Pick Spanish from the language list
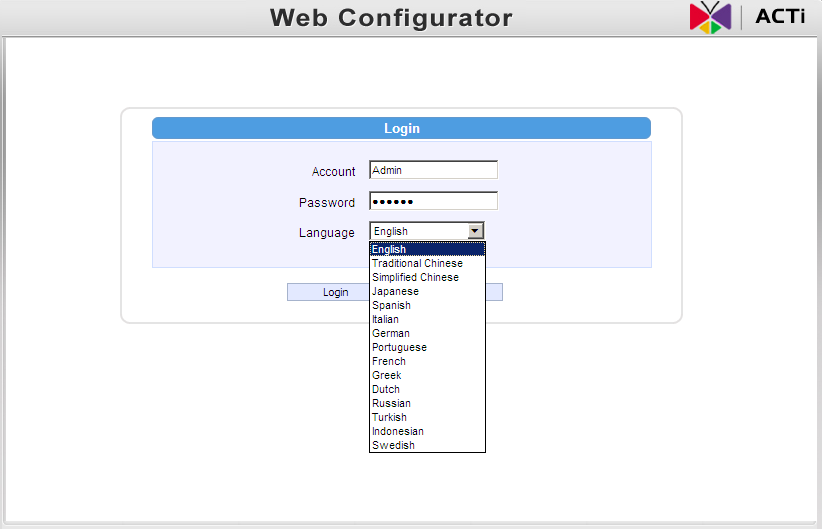The height and width of the screenshot is (529, 822). (427, 305)
